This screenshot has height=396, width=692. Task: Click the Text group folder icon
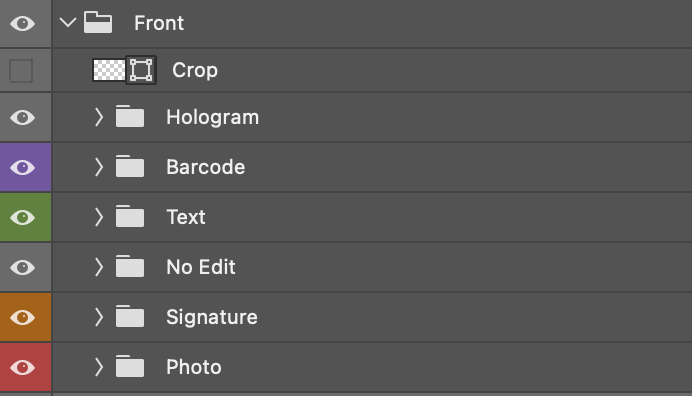pyautogui.click(x=130, y=216)
